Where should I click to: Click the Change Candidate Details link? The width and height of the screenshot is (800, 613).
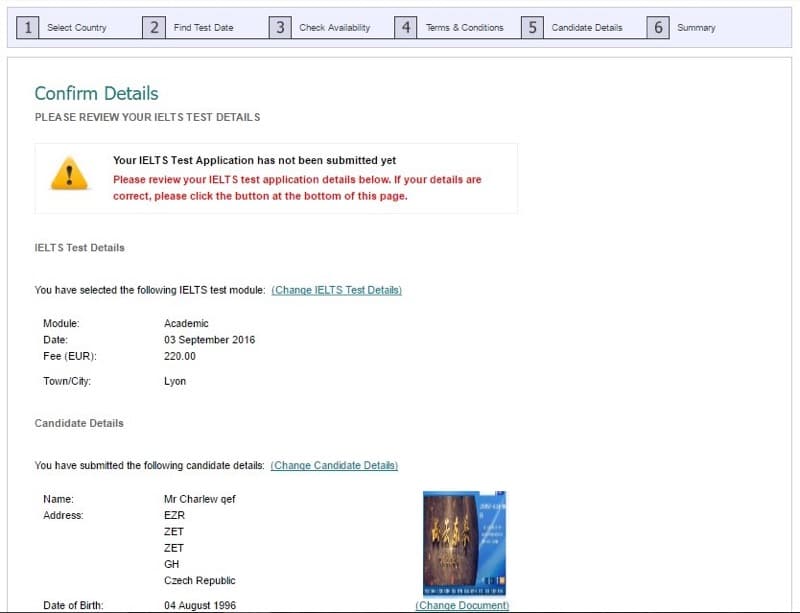(x=334, y=466)
